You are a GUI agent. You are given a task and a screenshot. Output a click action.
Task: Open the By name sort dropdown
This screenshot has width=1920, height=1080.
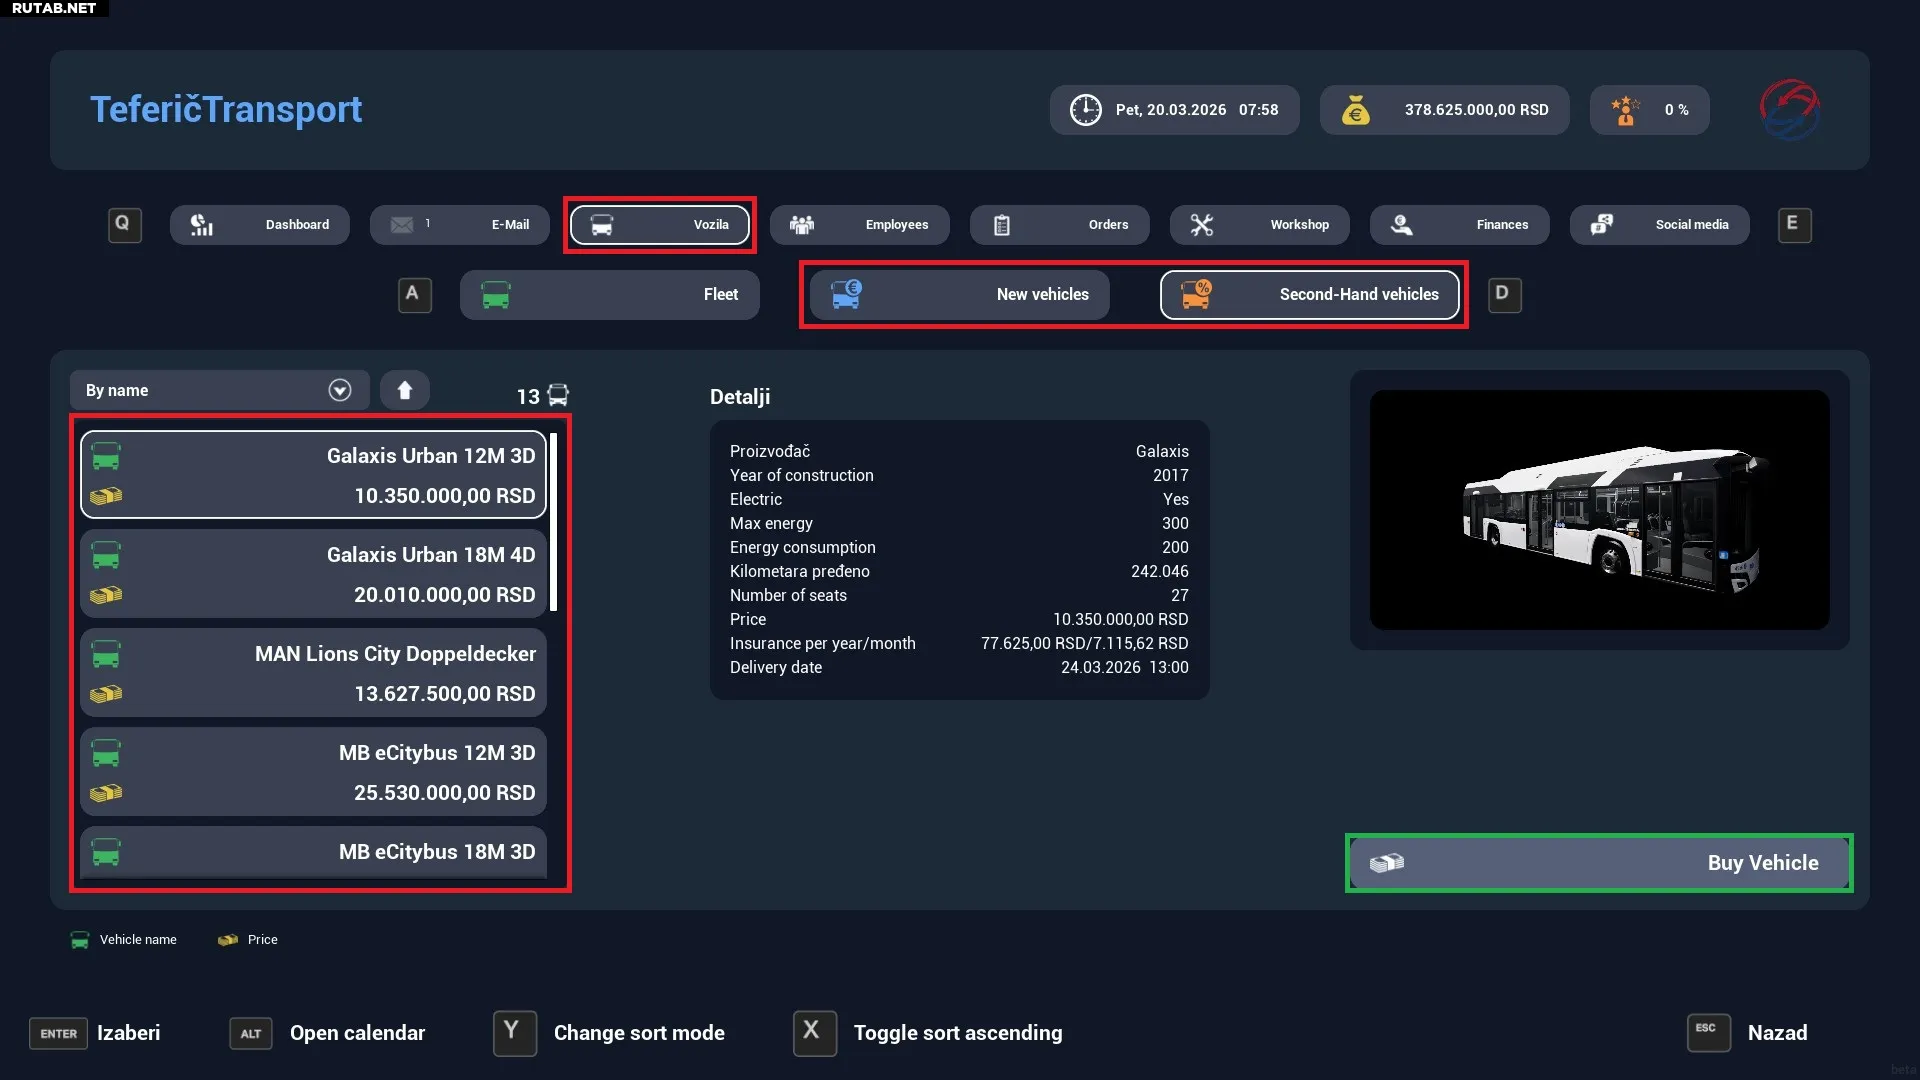click(x=218, y=390)
